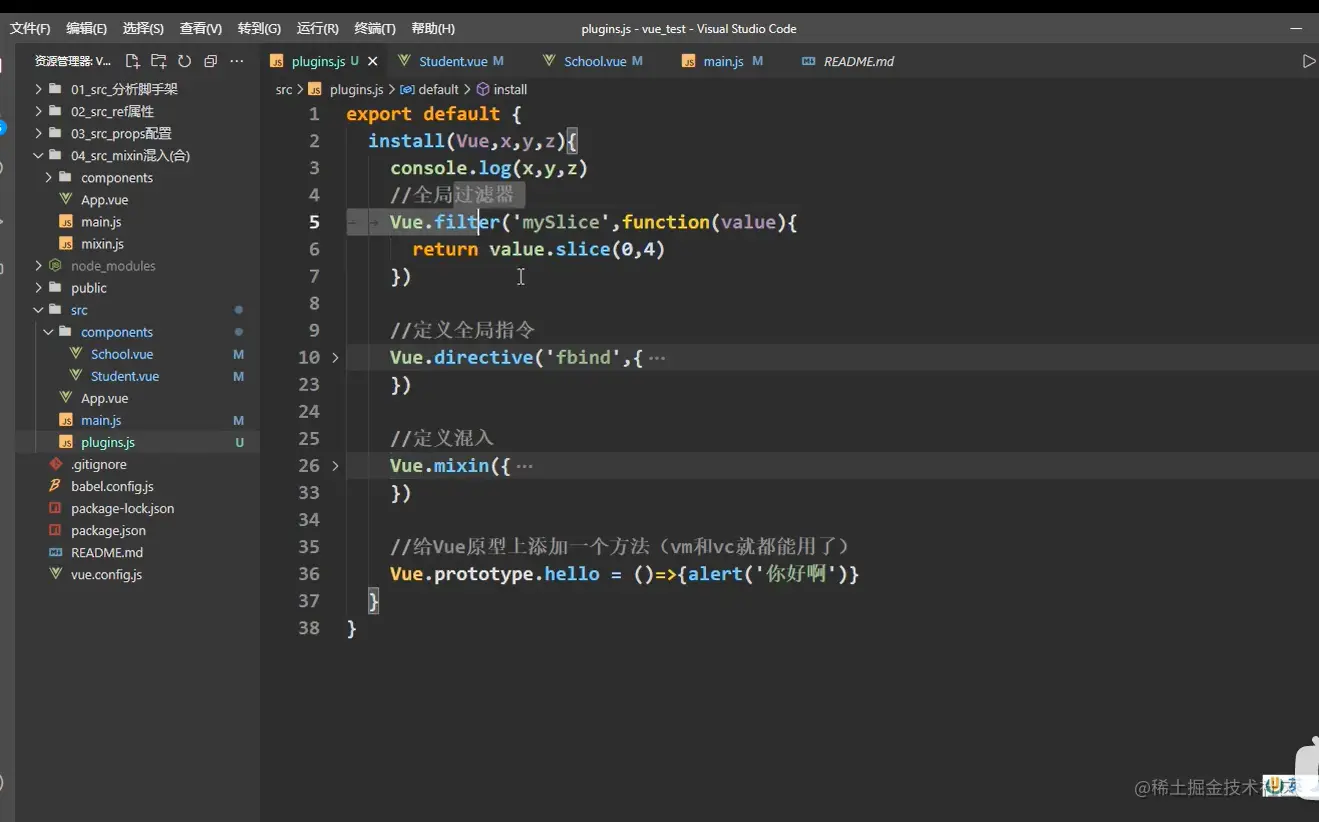Collapse the src folder in explorer
This screenshot has height=822, width=1319.
coord(79,310)
